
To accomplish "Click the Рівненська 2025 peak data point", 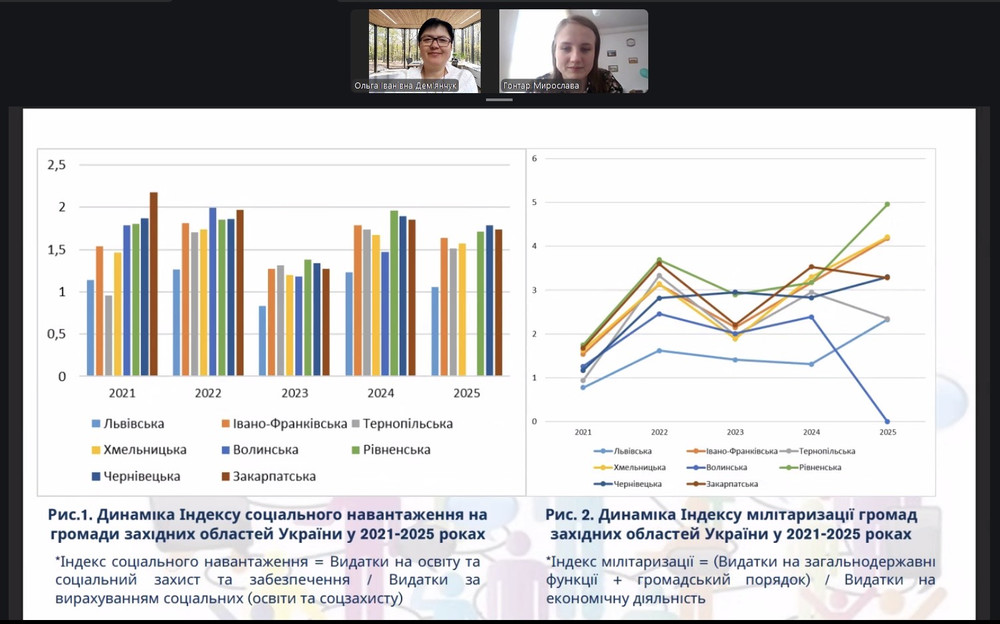I will (887, 204).
